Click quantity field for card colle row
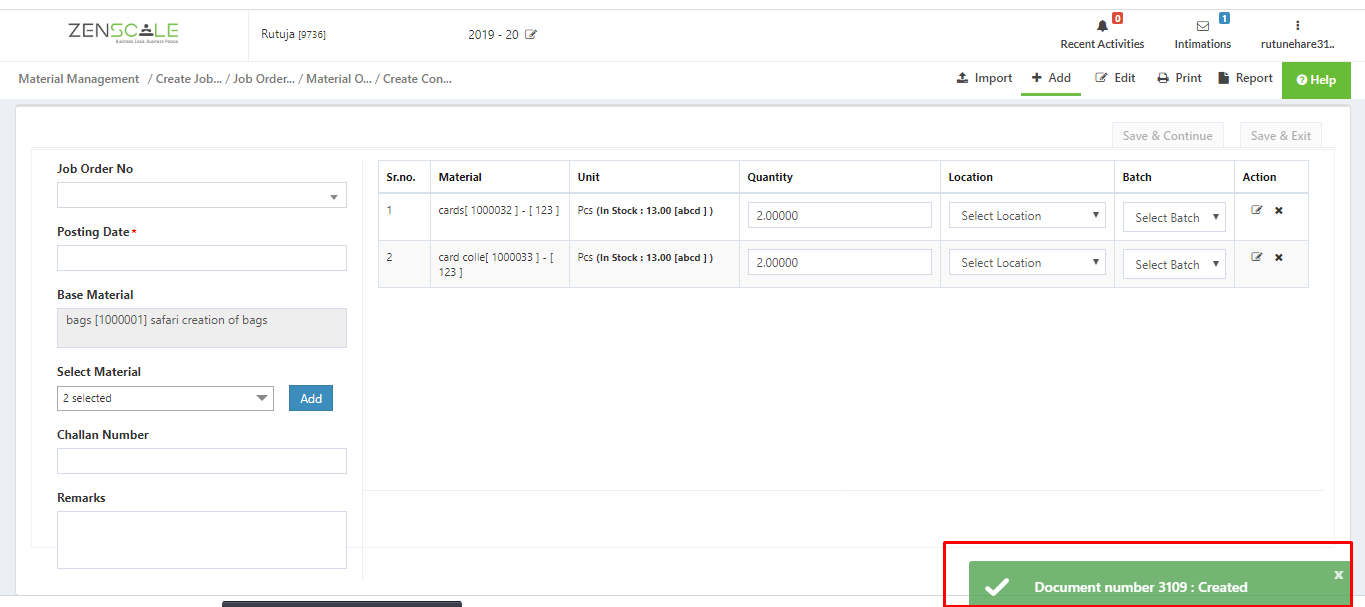 click(x=840, y=262)
